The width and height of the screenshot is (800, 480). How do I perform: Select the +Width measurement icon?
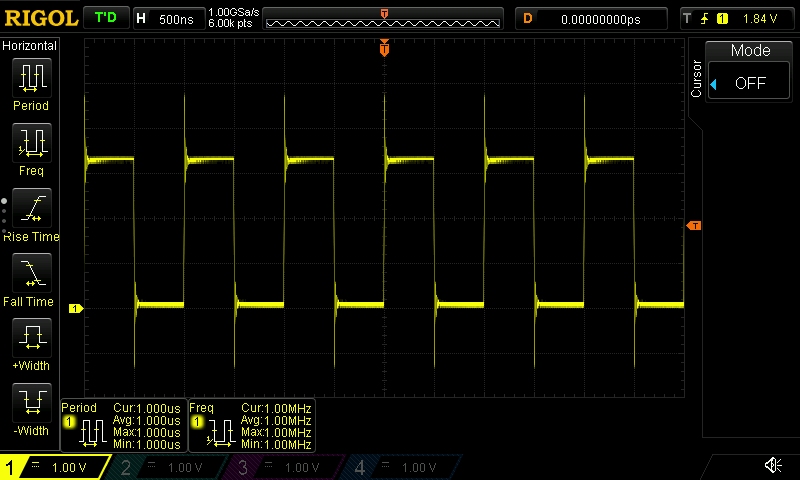[32, 338]
